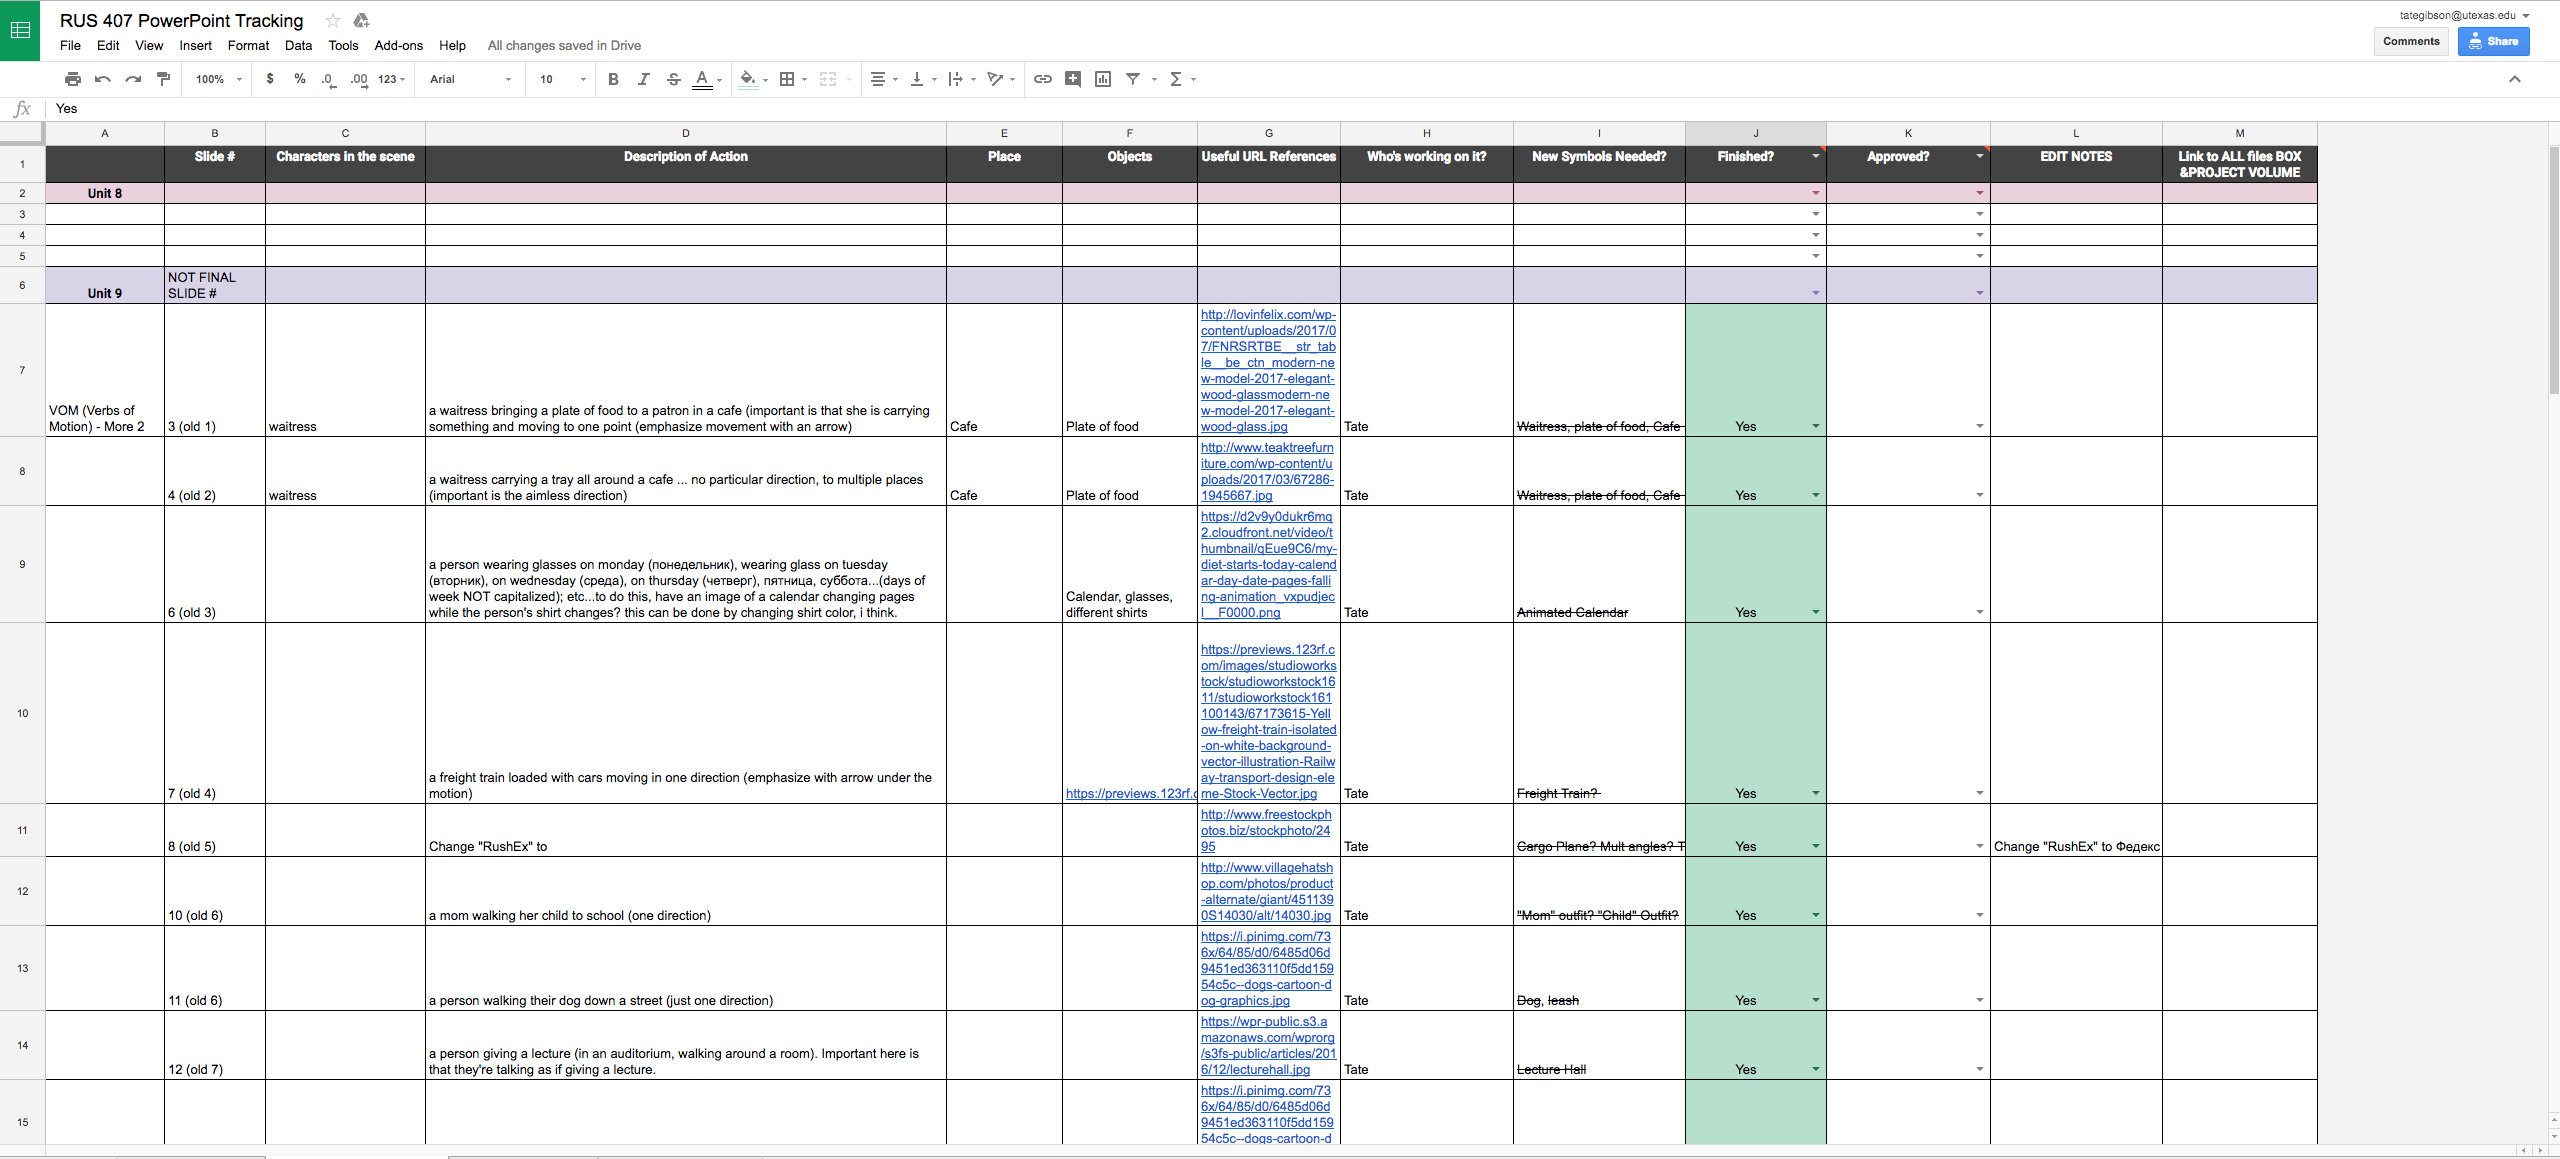Open the filter views dropdown arrow
2560x1159 pixels.
point(1154,79)
